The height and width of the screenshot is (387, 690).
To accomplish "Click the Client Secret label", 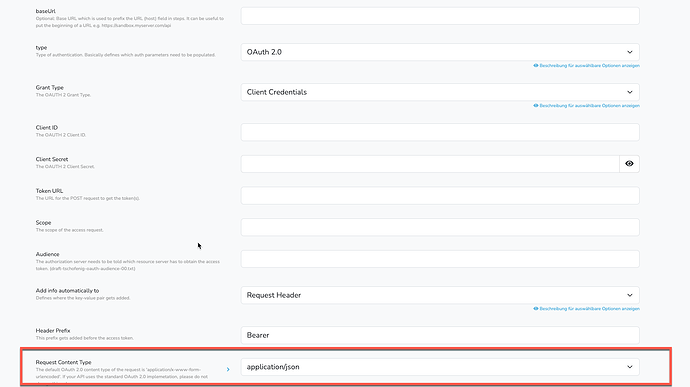I will [x=52, y=159].
